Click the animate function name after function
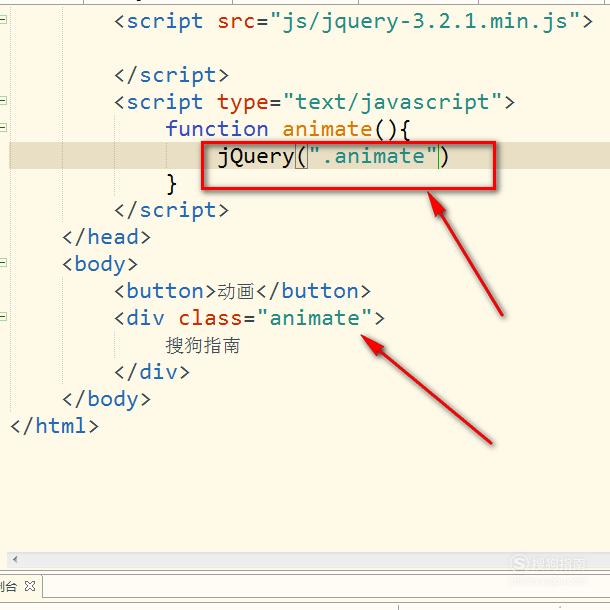 tap(327, 129)
